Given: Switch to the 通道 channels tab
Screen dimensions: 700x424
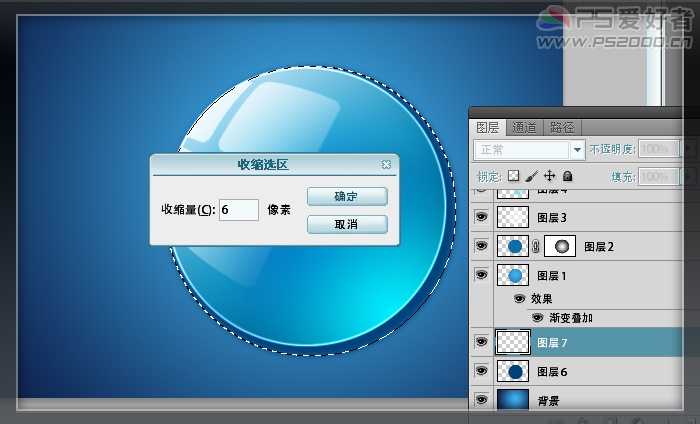Looking at the screenshot, I should pos(525,127).
